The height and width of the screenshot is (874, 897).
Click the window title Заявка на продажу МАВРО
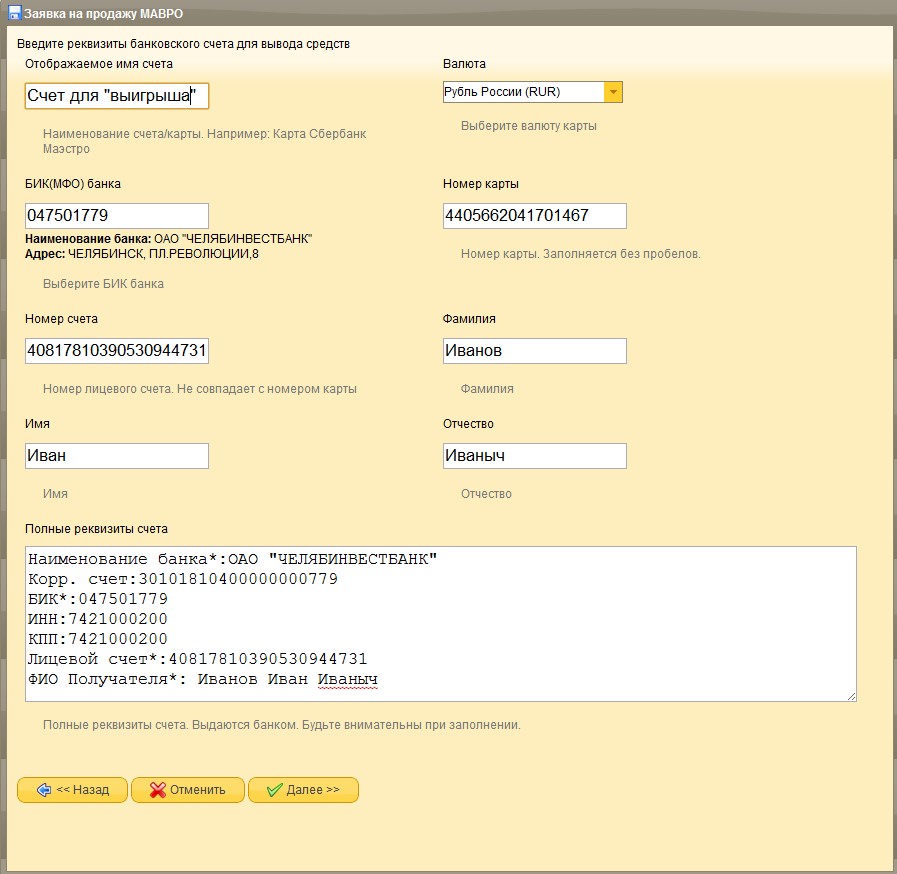coord(104,14)
